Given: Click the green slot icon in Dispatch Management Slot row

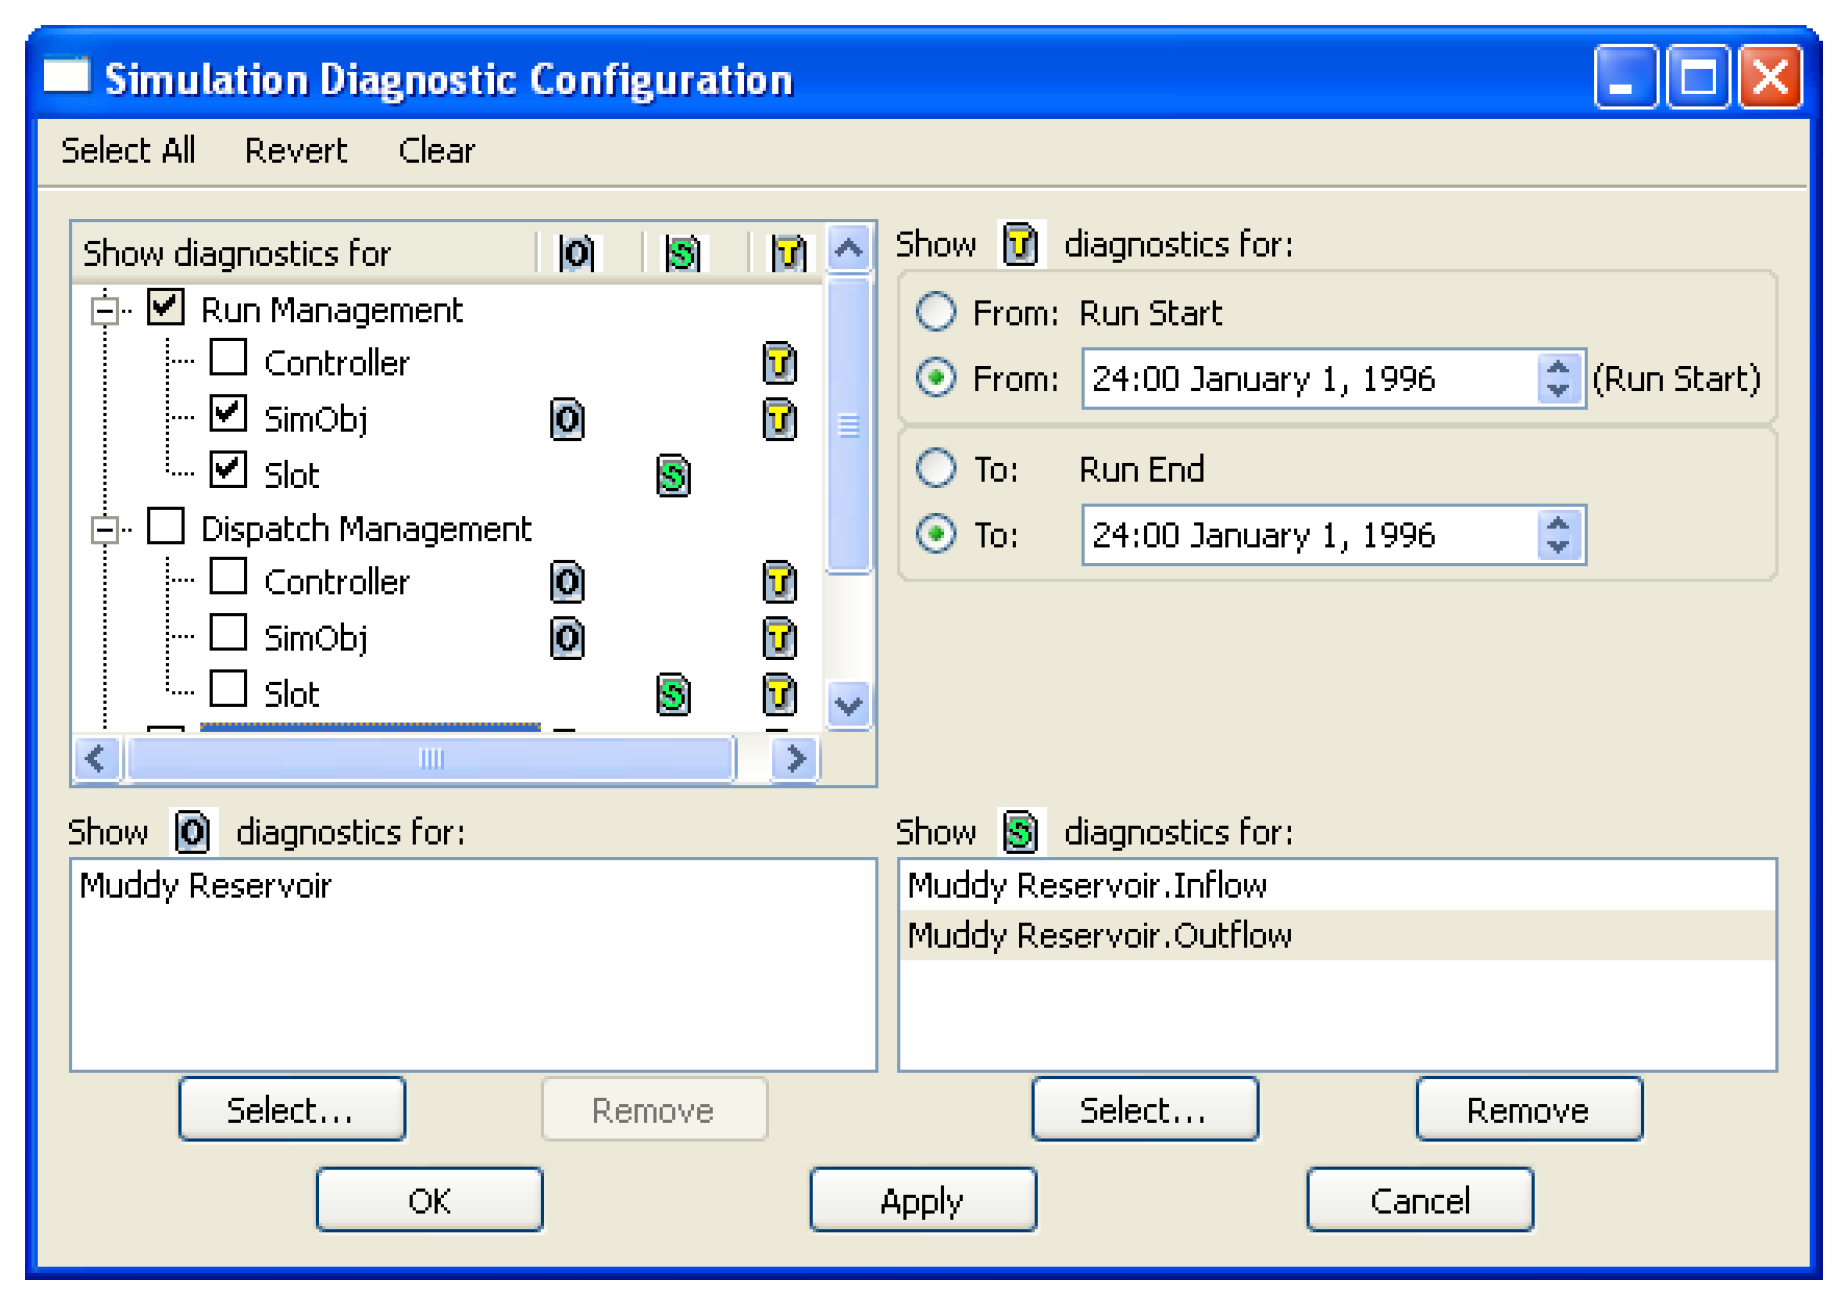Looking at the screenshot, I should point(673,694).
